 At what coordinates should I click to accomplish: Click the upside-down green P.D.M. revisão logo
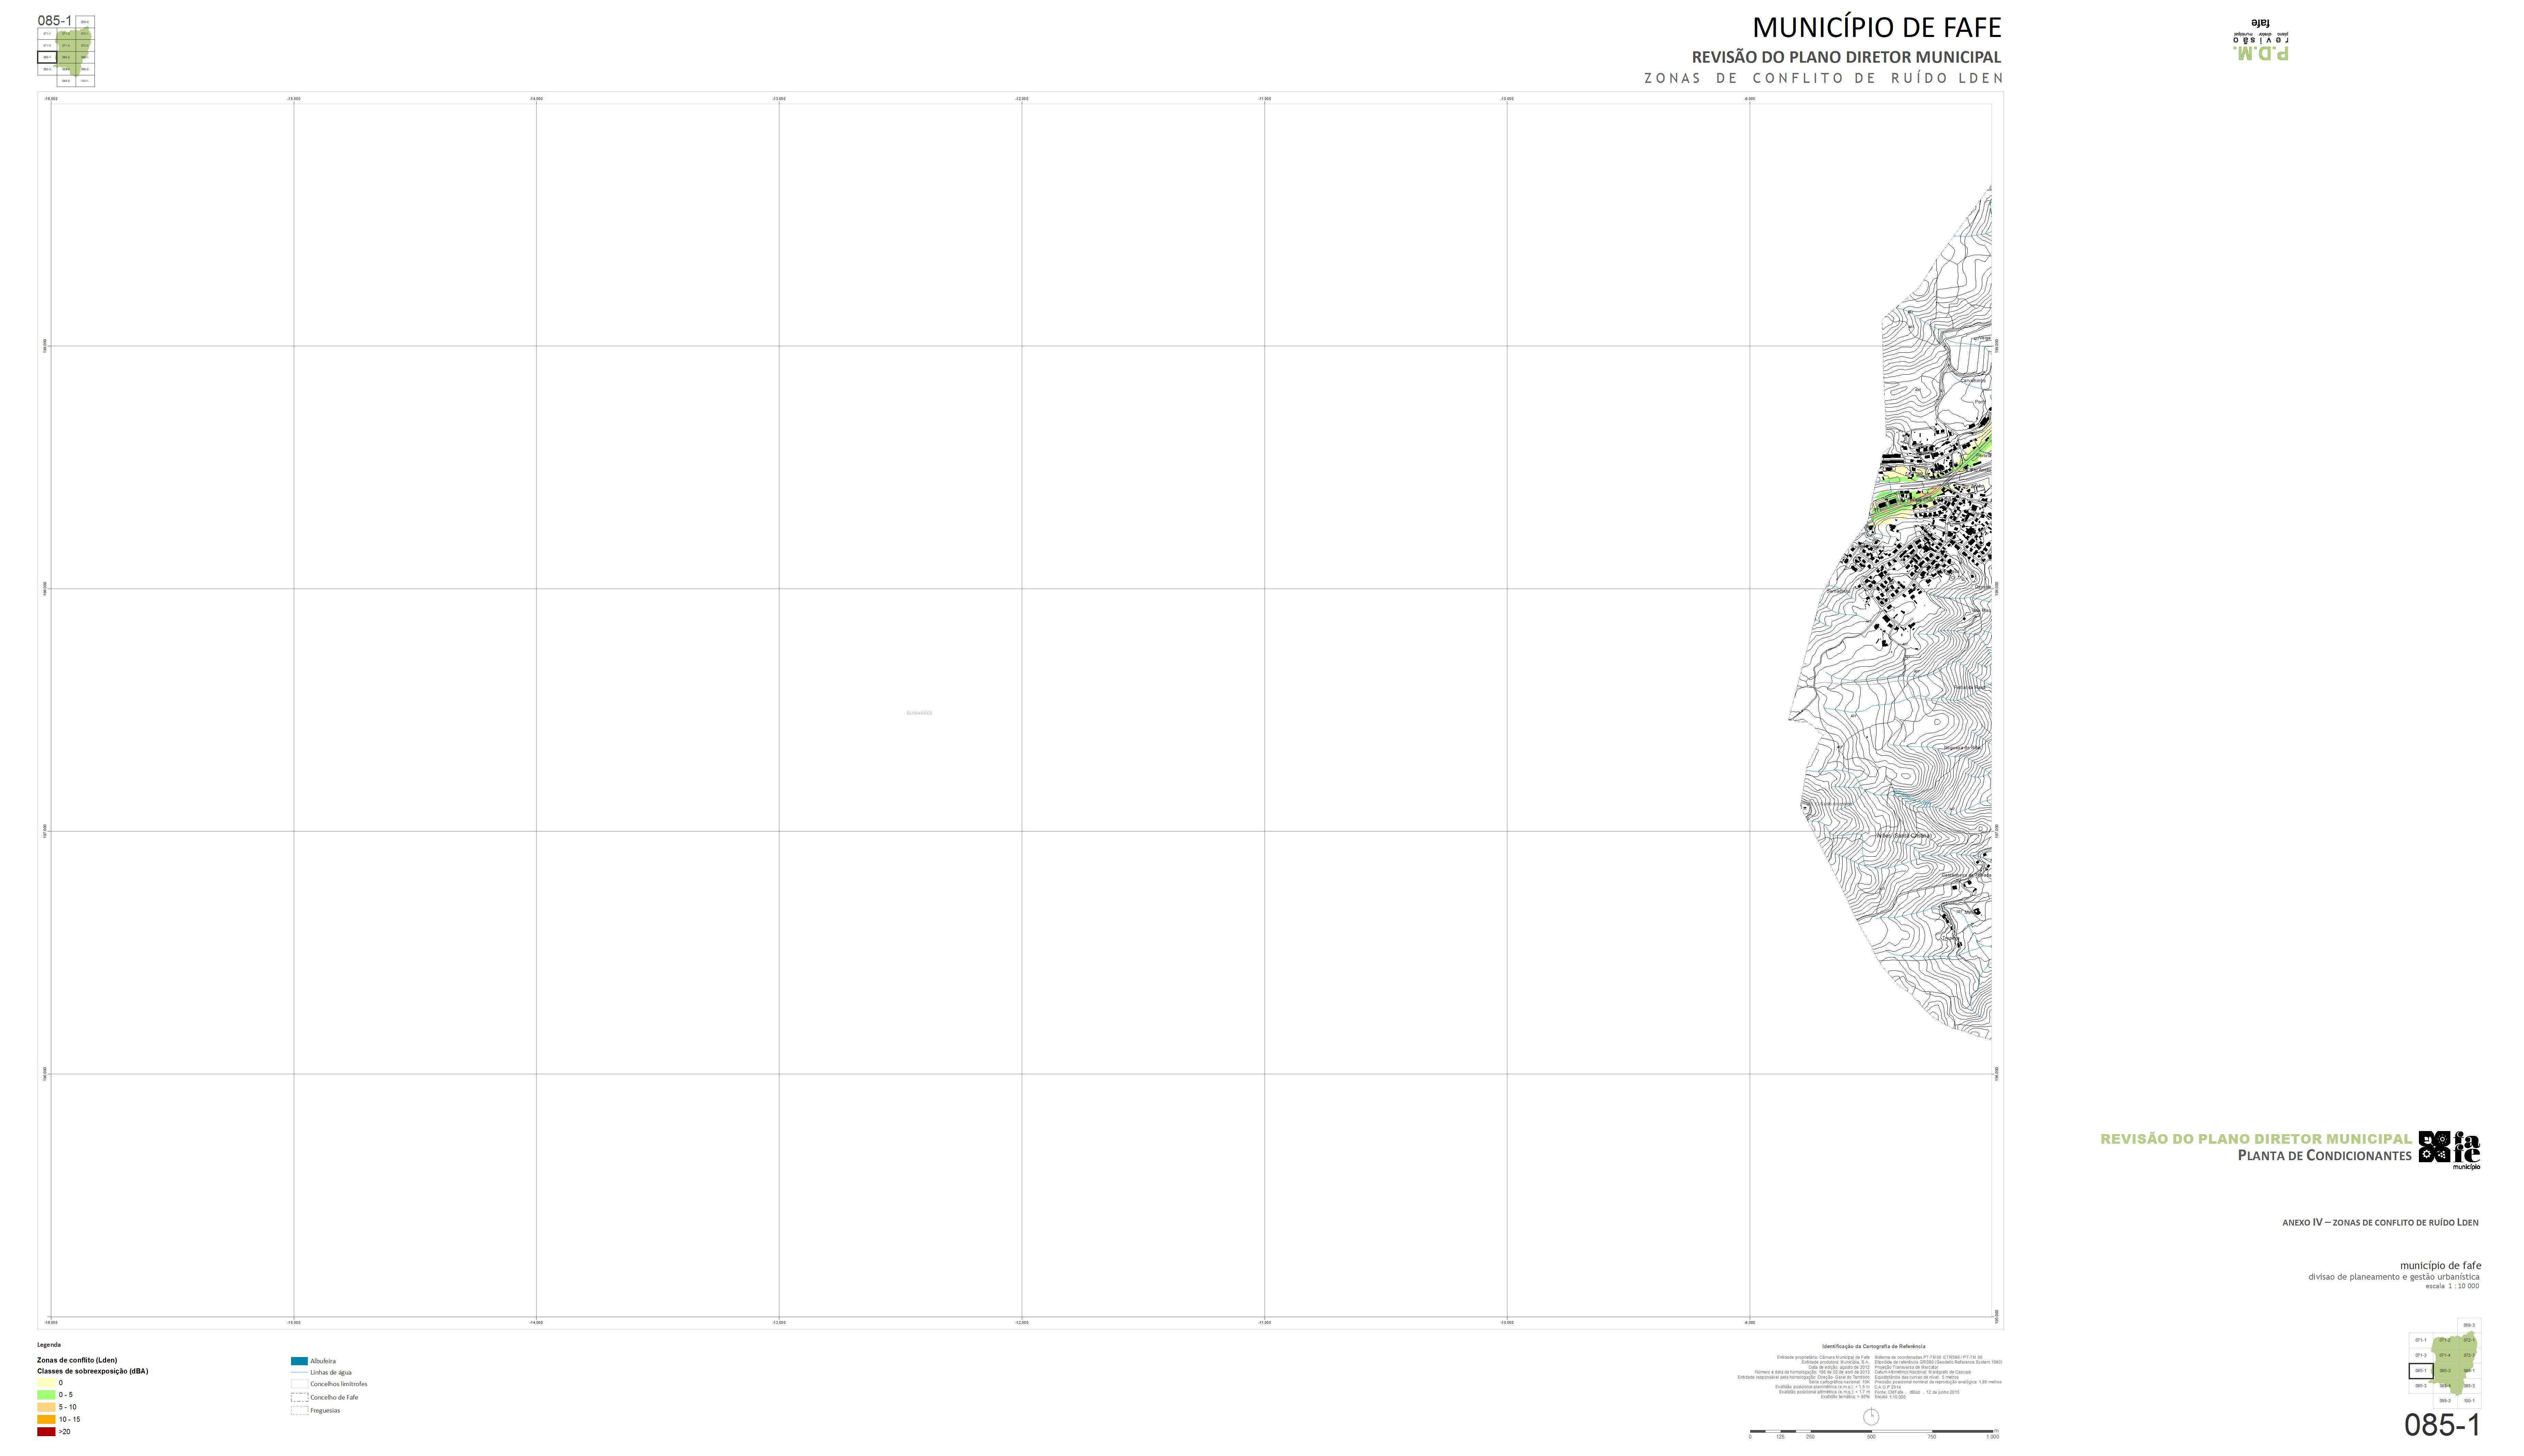tap(2261, 40)
